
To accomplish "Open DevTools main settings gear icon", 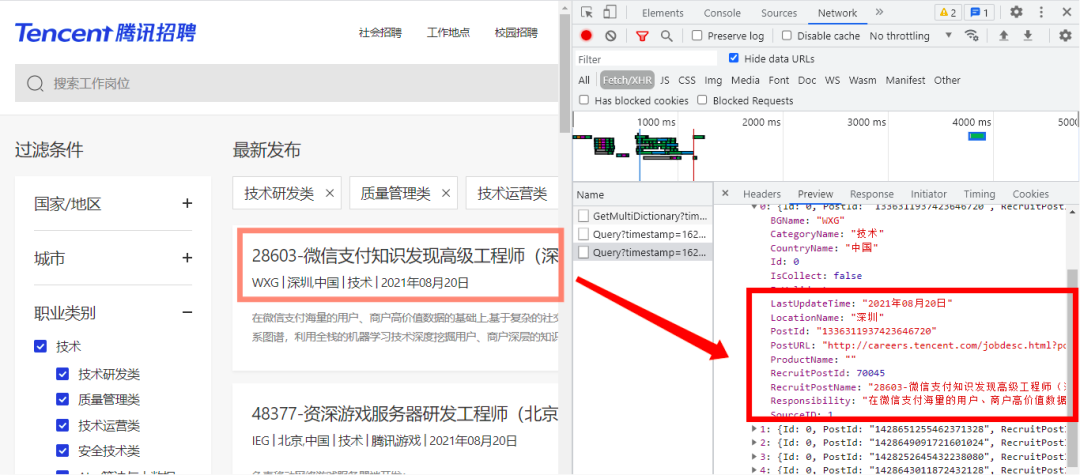I will 1016,12.
